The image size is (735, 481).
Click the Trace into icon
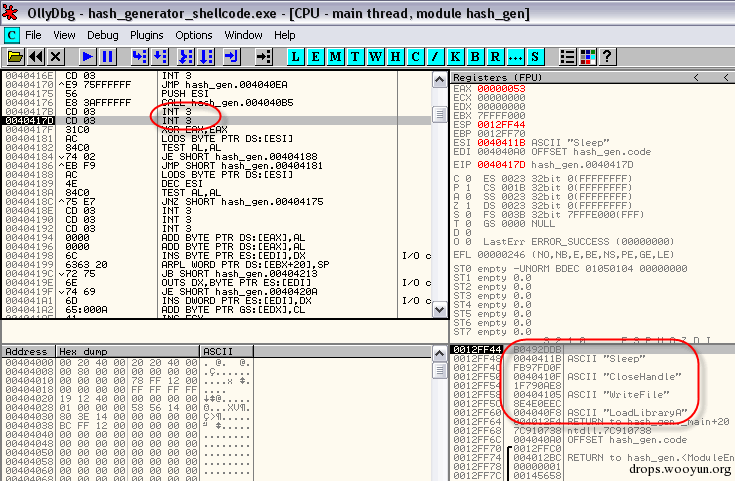186,57
